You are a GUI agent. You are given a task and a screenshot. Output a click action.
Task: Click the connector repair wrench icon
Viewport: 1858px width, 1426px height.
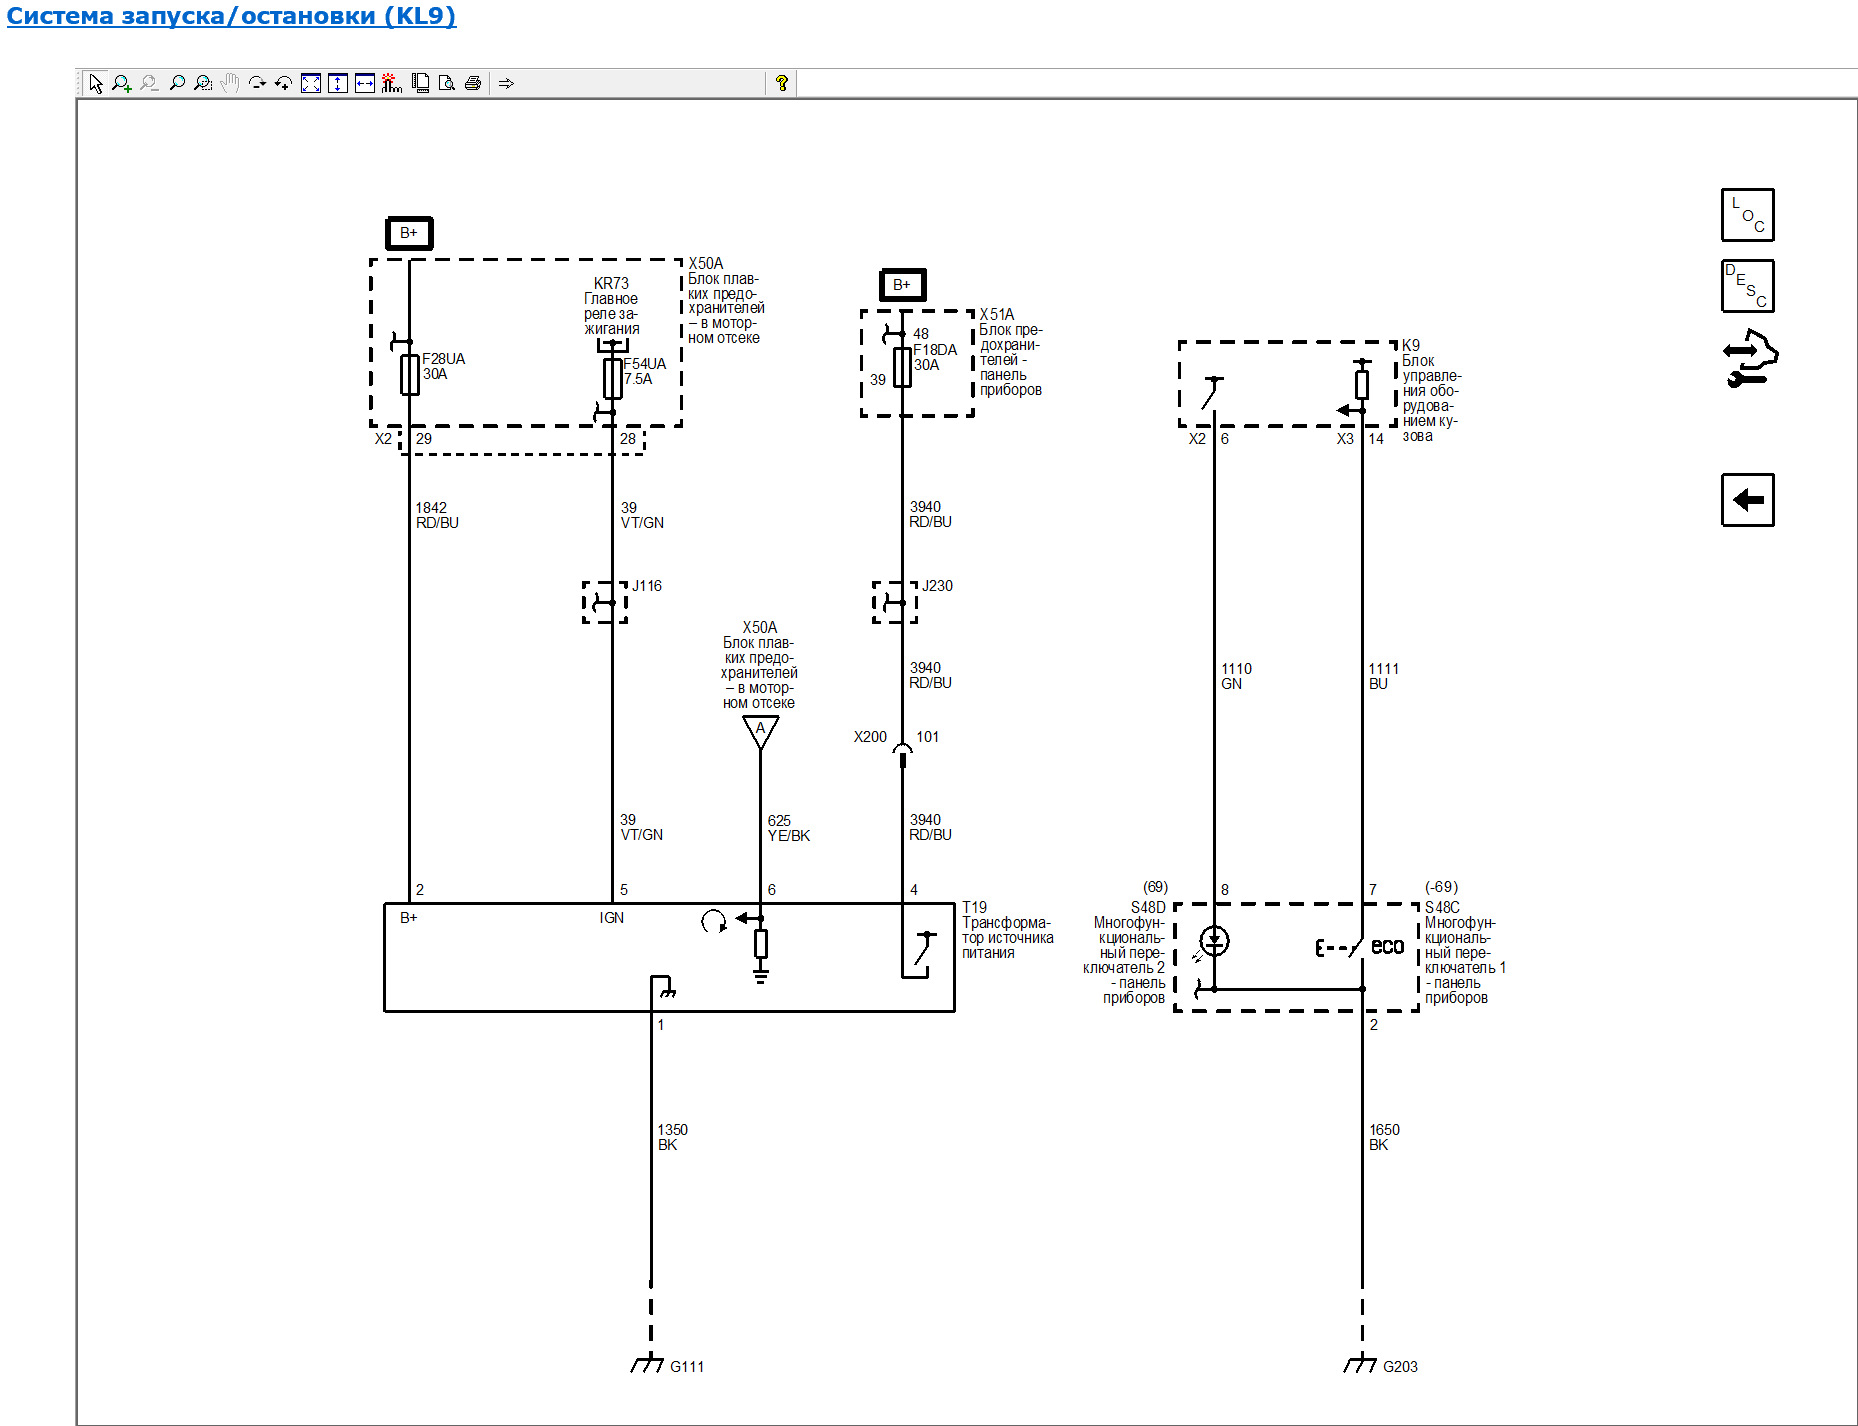click(1748, 358)
